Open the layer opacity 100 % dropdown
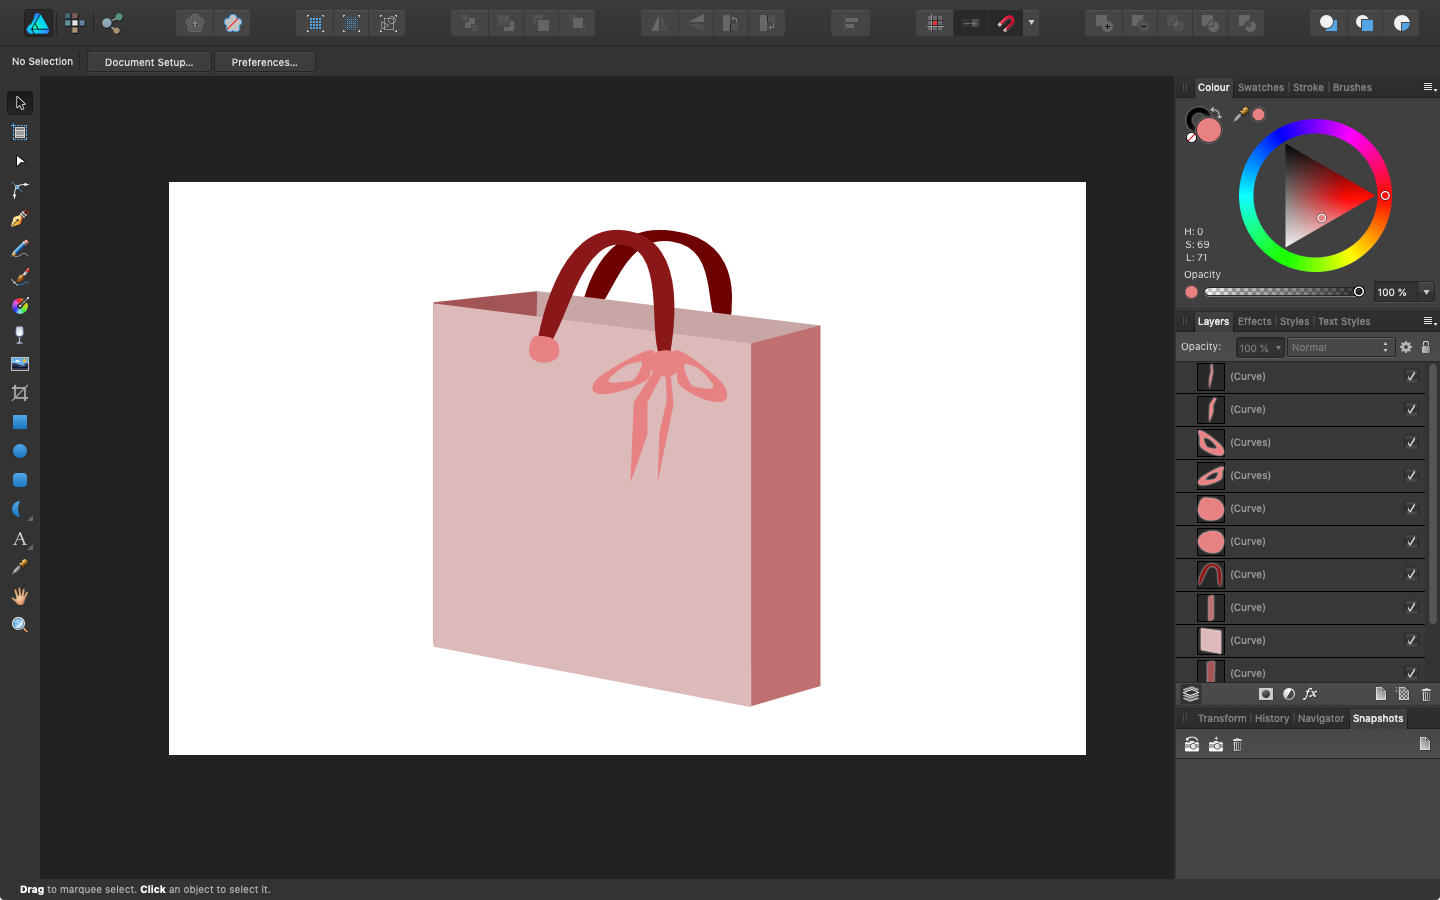Viewport: 1440px width, 900px height. (1260, 347)
